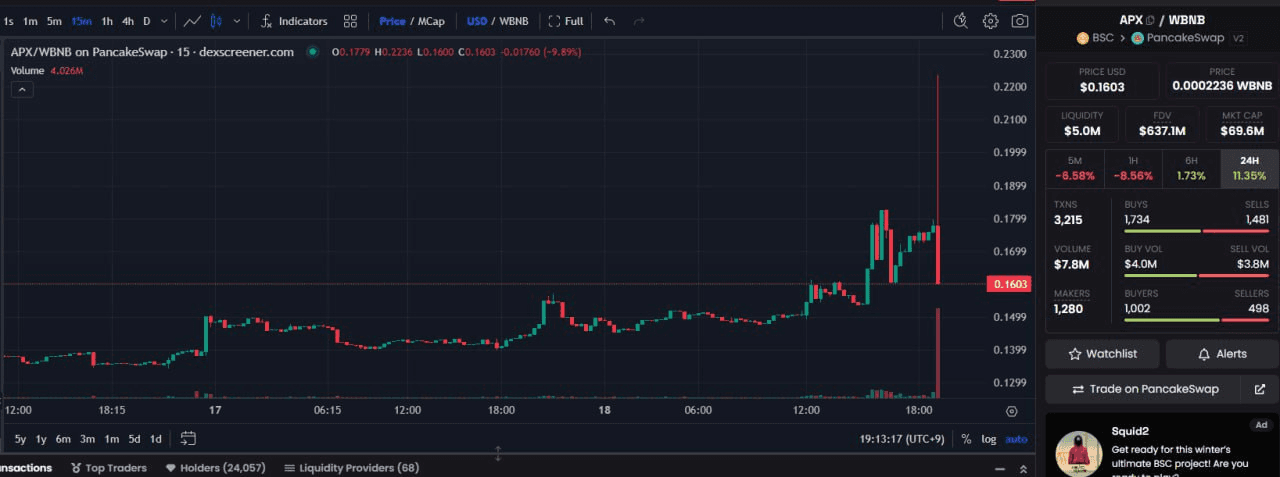Image resolution: width=1280 pixels, height=477 pixels.
Task: Open the Squid2 ad thumbnail
Action: (x=1079, y=455)
